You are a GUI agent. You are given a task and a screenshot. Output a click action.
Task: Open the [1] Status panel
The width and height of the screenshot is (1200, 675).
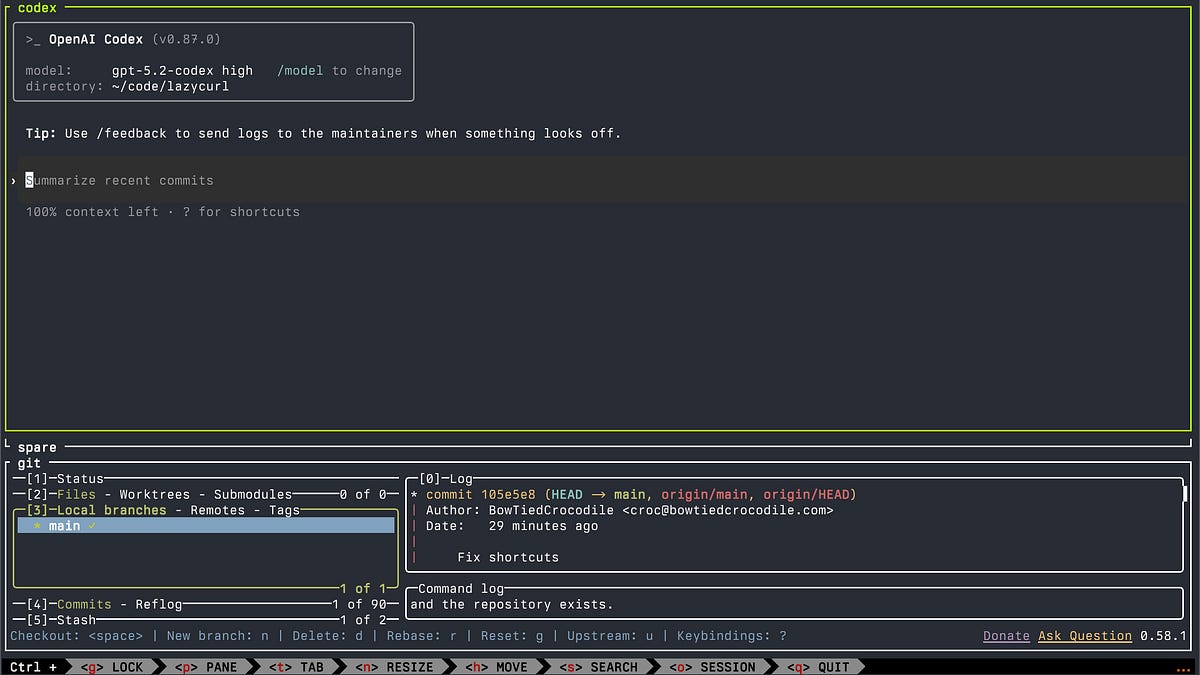point(65,479)
